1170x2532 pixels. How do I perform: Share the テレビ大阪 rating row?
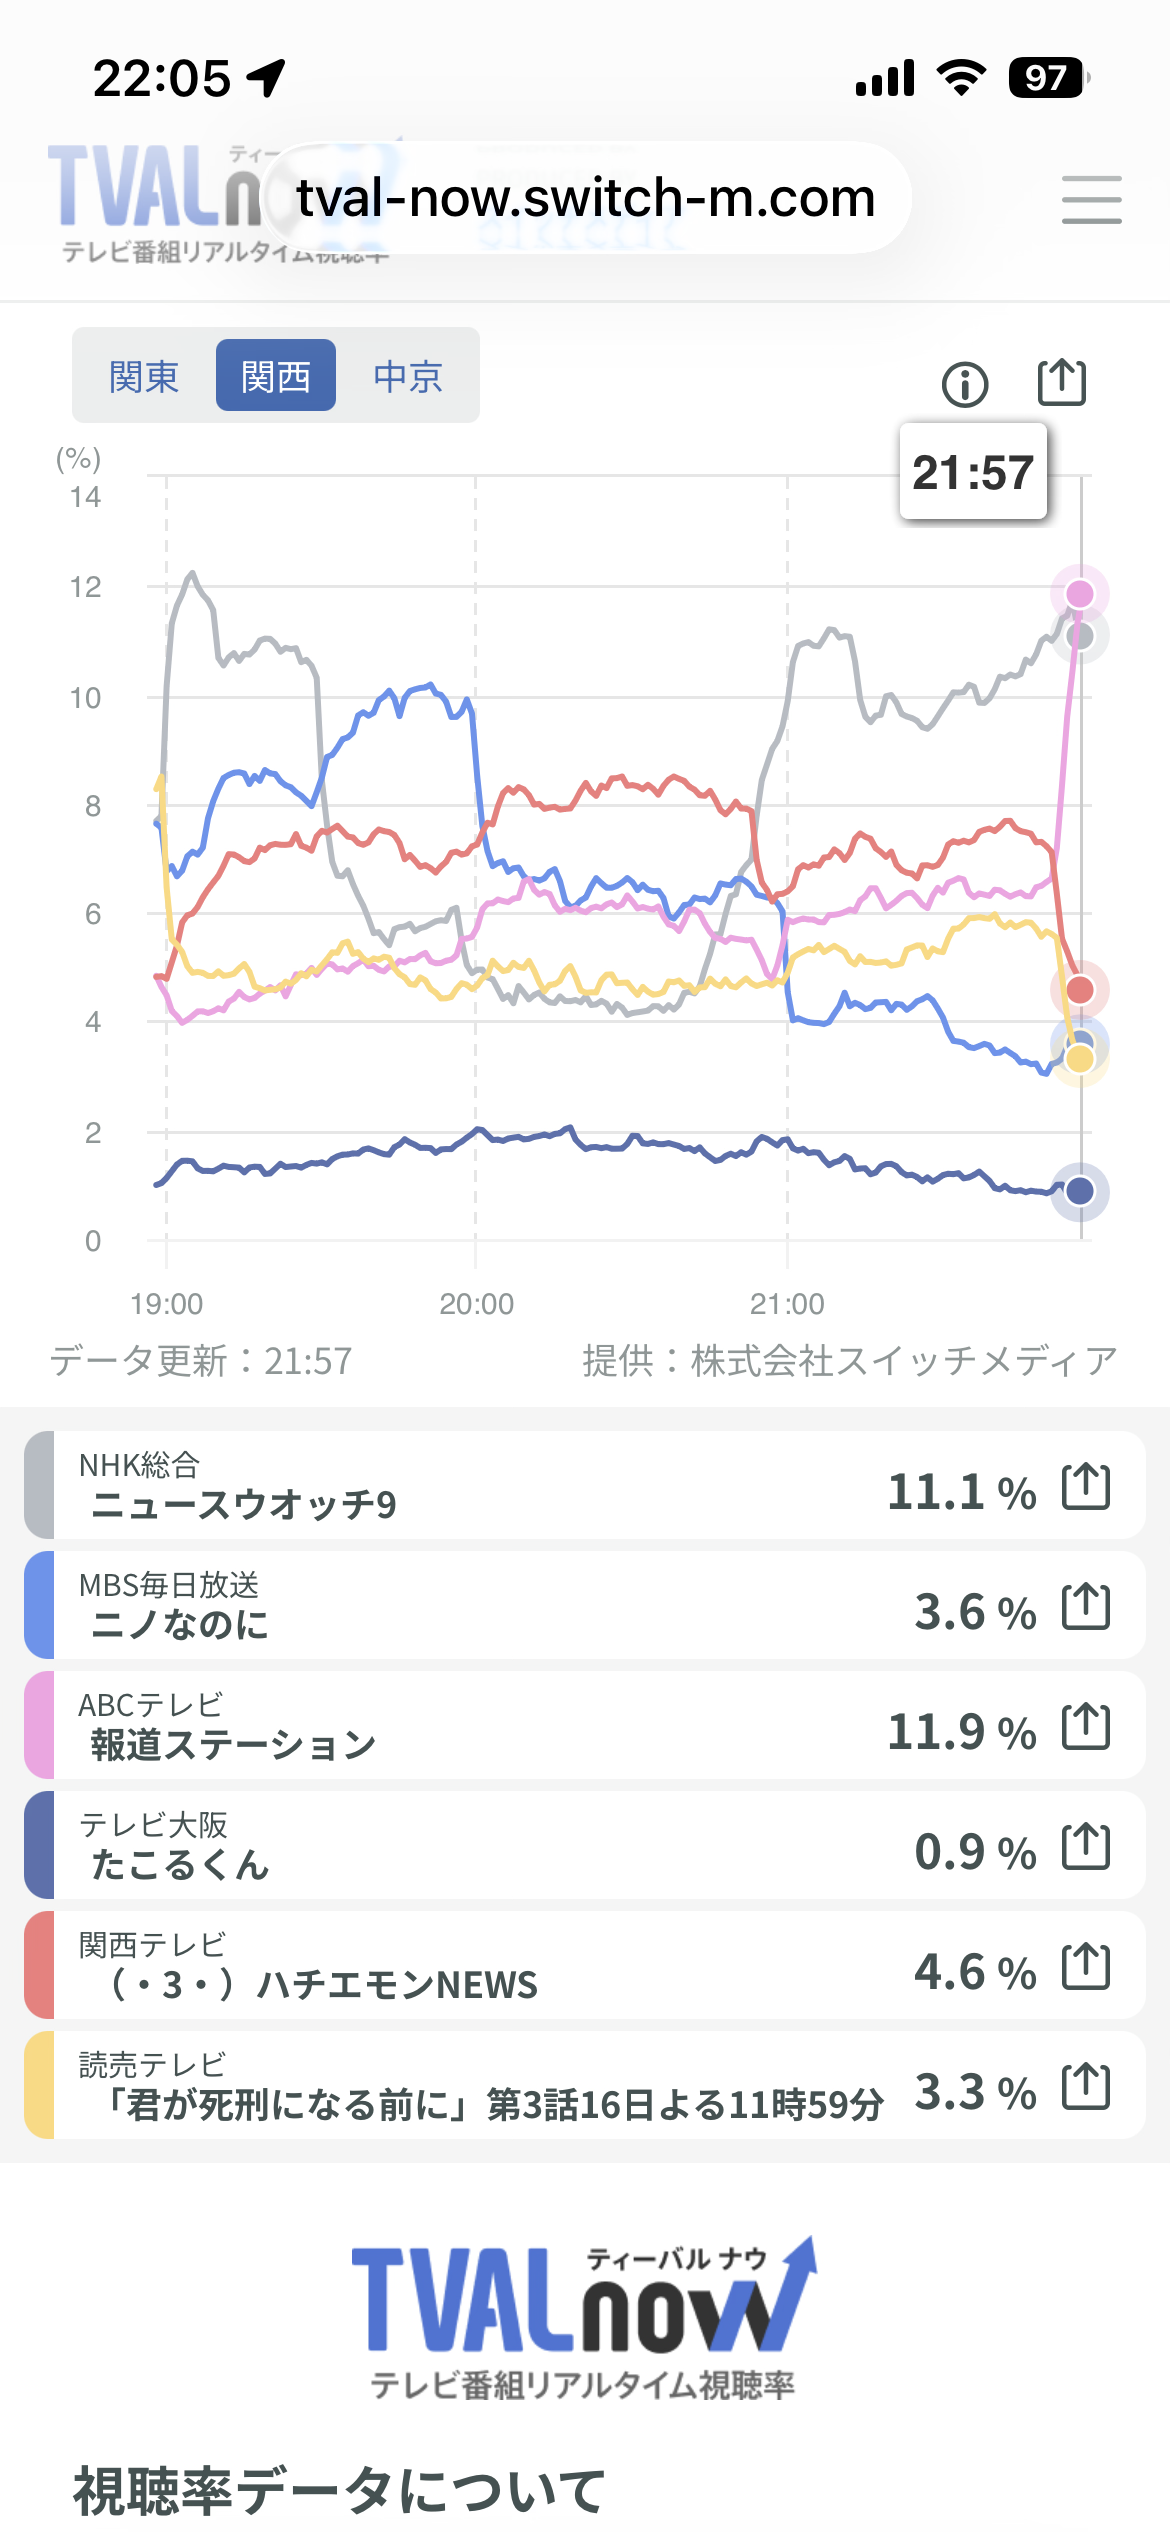1086,1846
